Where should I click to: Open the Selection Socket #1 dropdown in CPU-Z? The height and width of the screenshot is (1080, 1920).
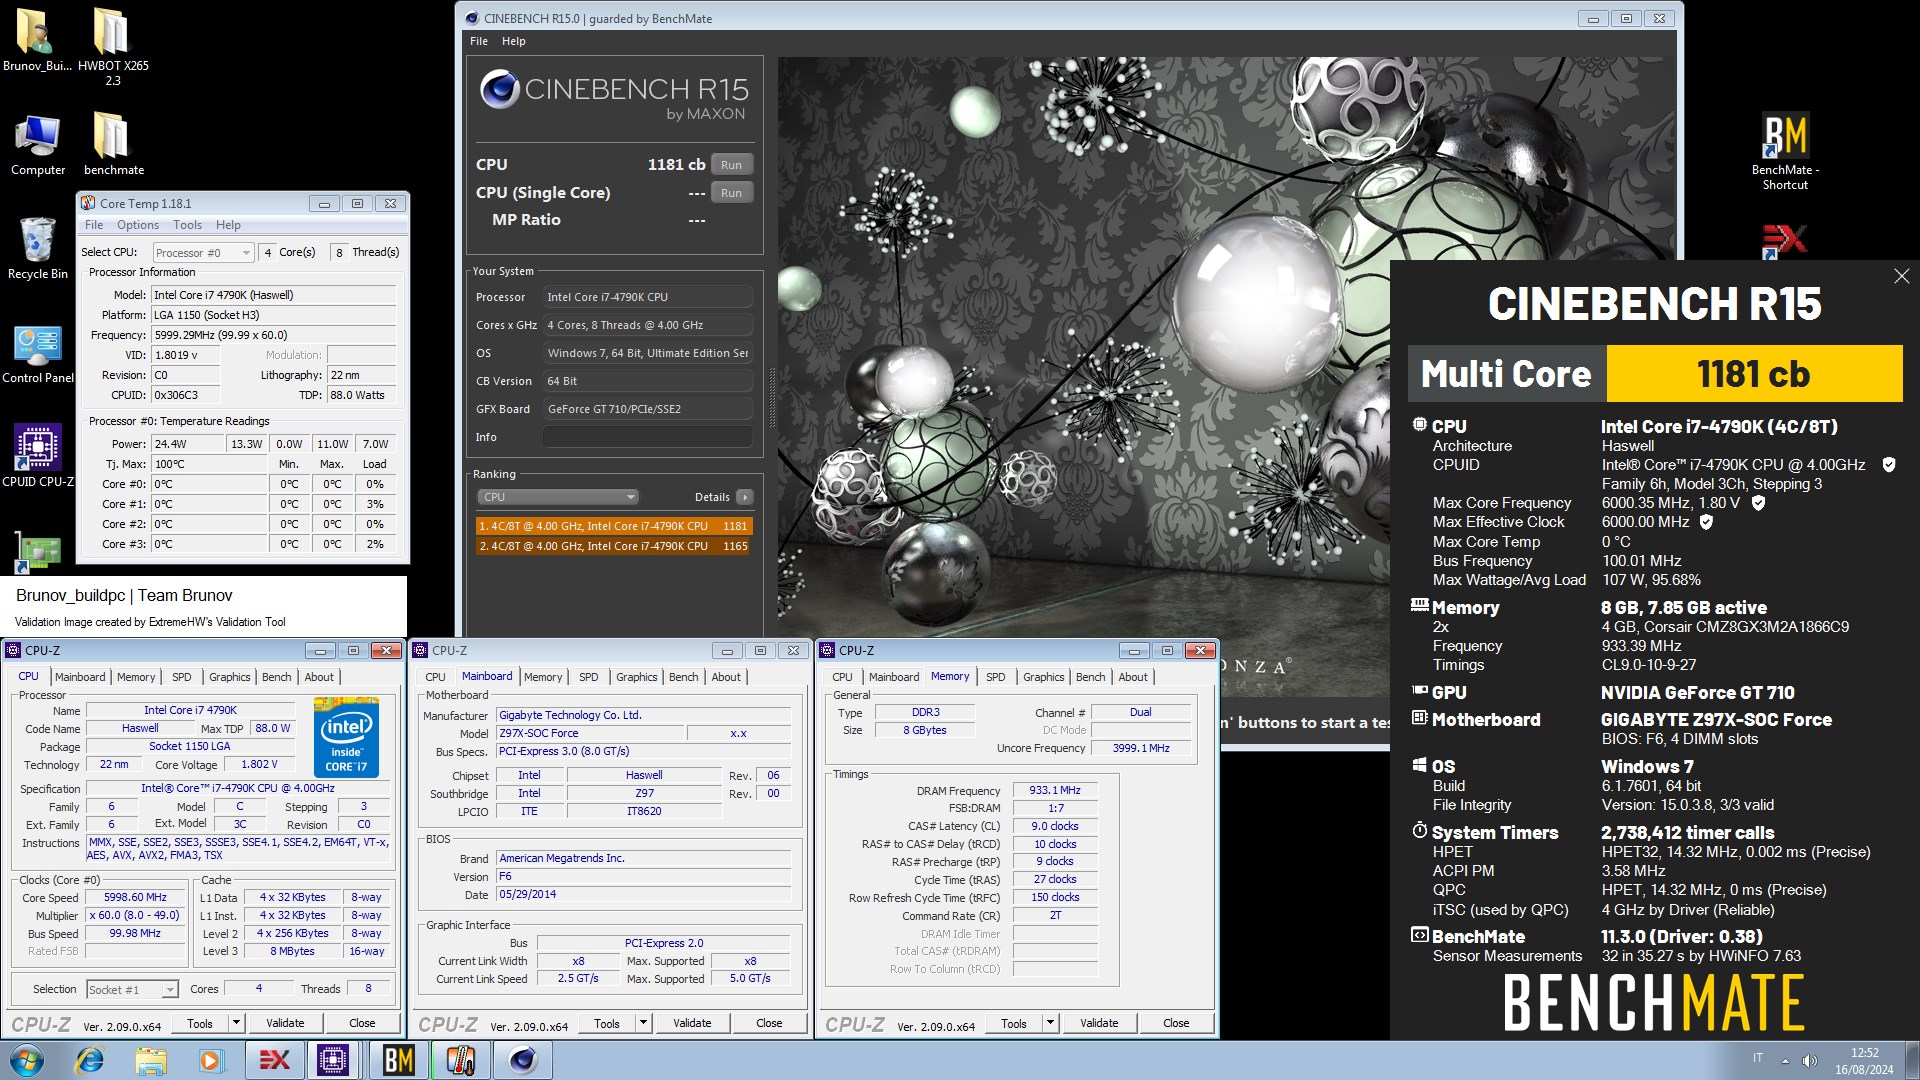pos(132,989)
